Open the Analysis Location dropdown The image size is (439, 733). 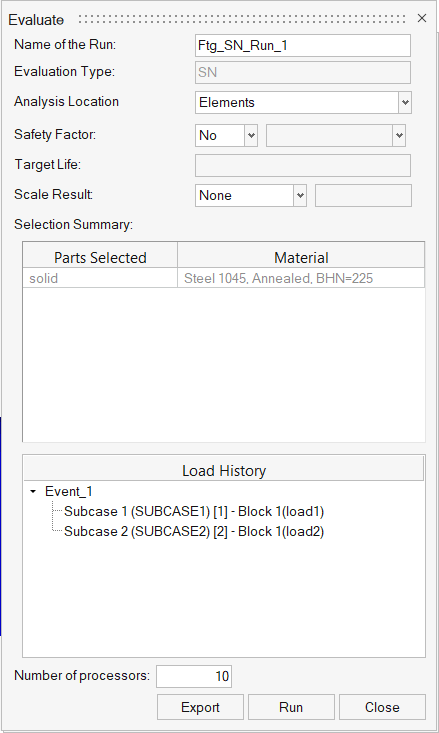pos(303,102)
